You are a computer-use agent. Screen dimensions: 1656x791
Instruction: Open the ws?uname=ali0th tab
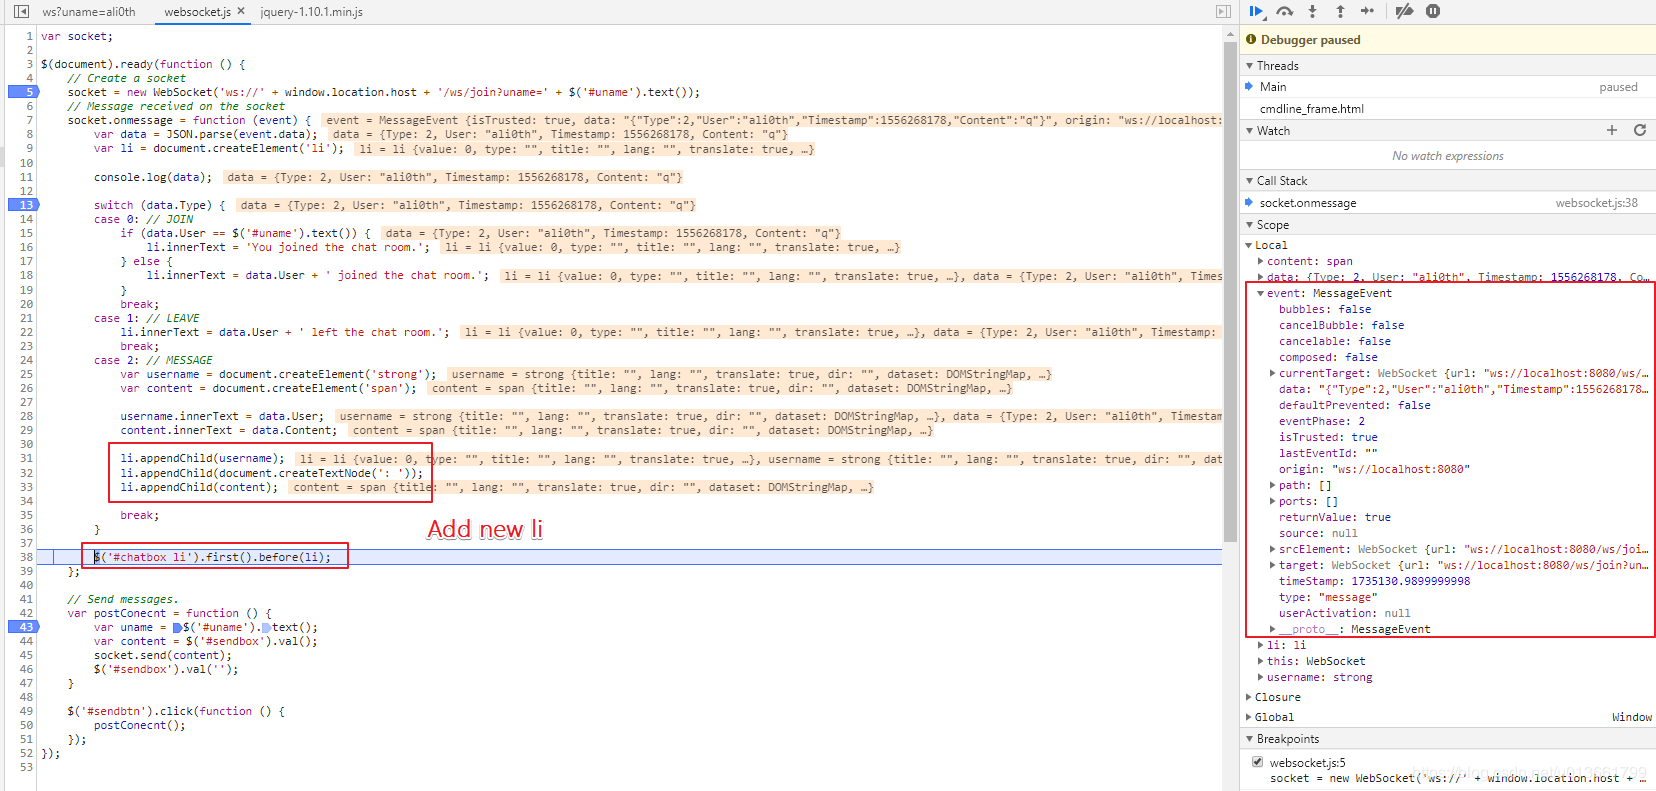point(89,12)
